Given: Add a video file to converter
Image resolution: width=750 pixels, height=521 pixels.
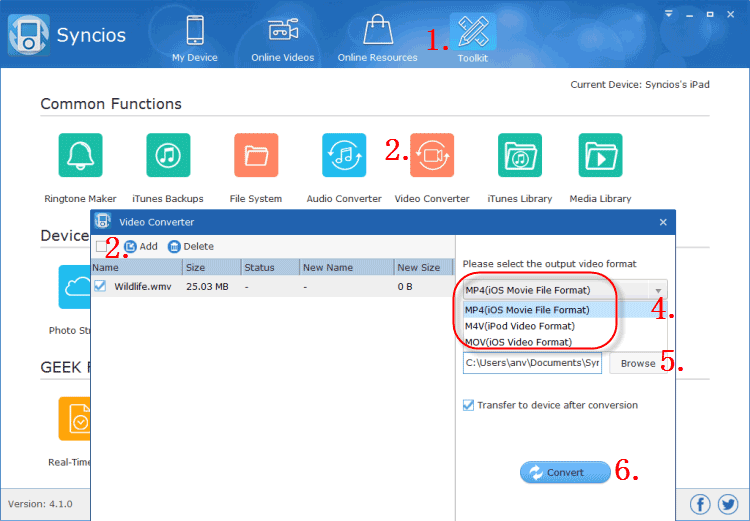Looking at the screenshot, I should tap(141, 246).
